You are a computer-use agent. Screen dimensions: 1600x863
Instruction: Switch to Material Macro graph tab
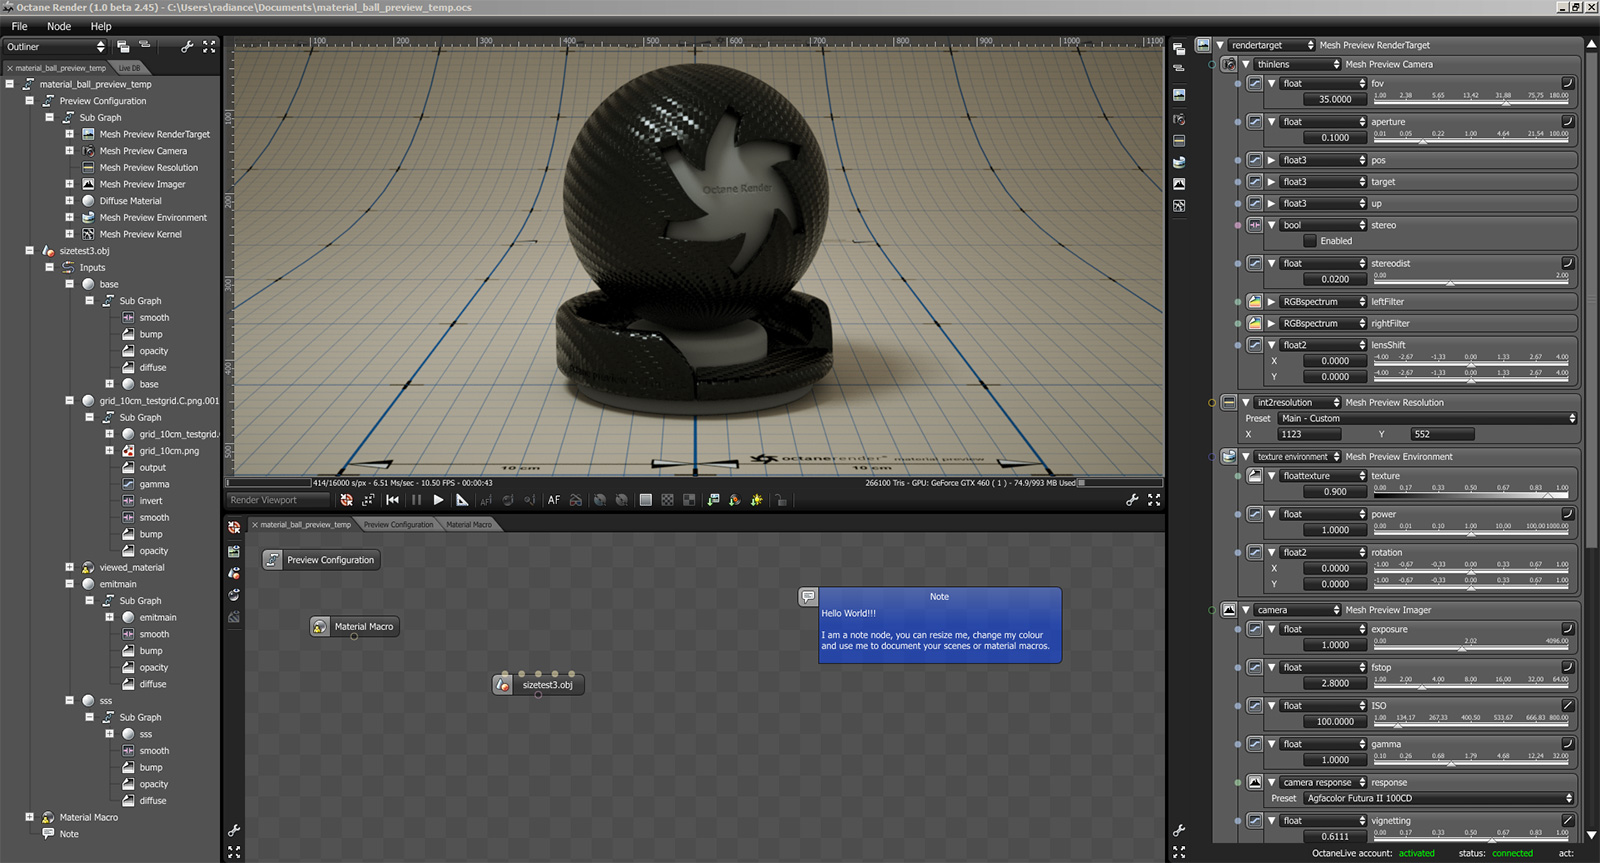click(469, 524)
